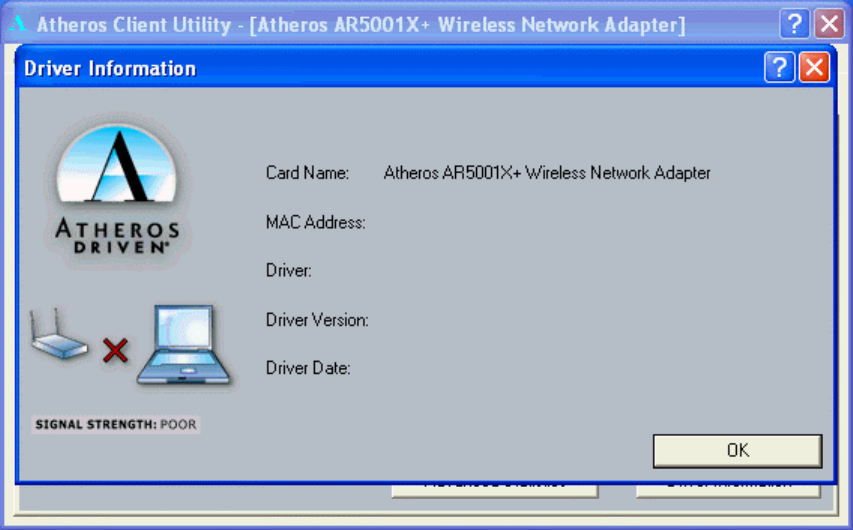The height and width of the screenshot is (530, 853).
Task: Click the wireless router icon
Action: coord(58,334)
